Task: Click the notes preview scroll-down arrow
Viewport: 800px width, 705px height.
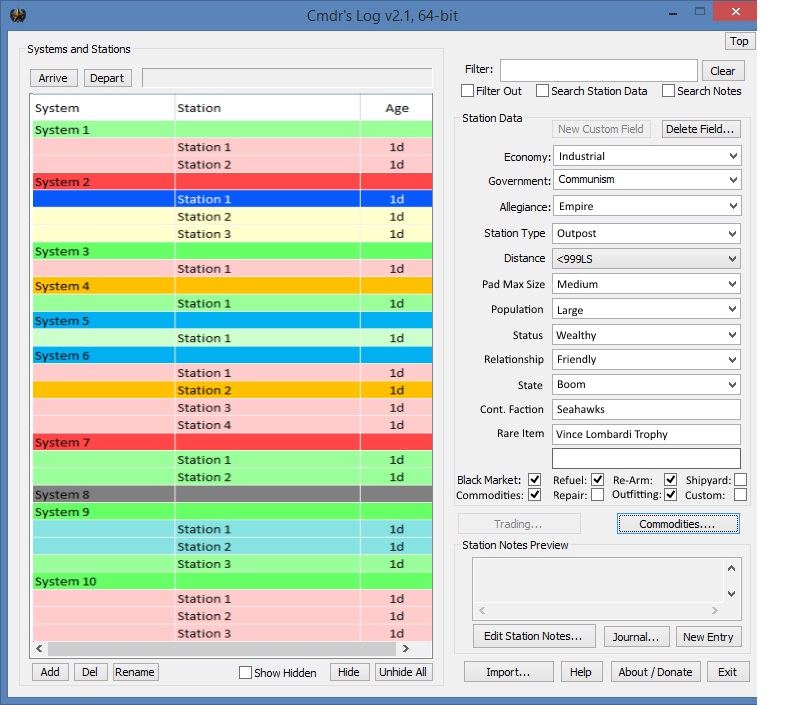Action: click(x=732, y=594)
